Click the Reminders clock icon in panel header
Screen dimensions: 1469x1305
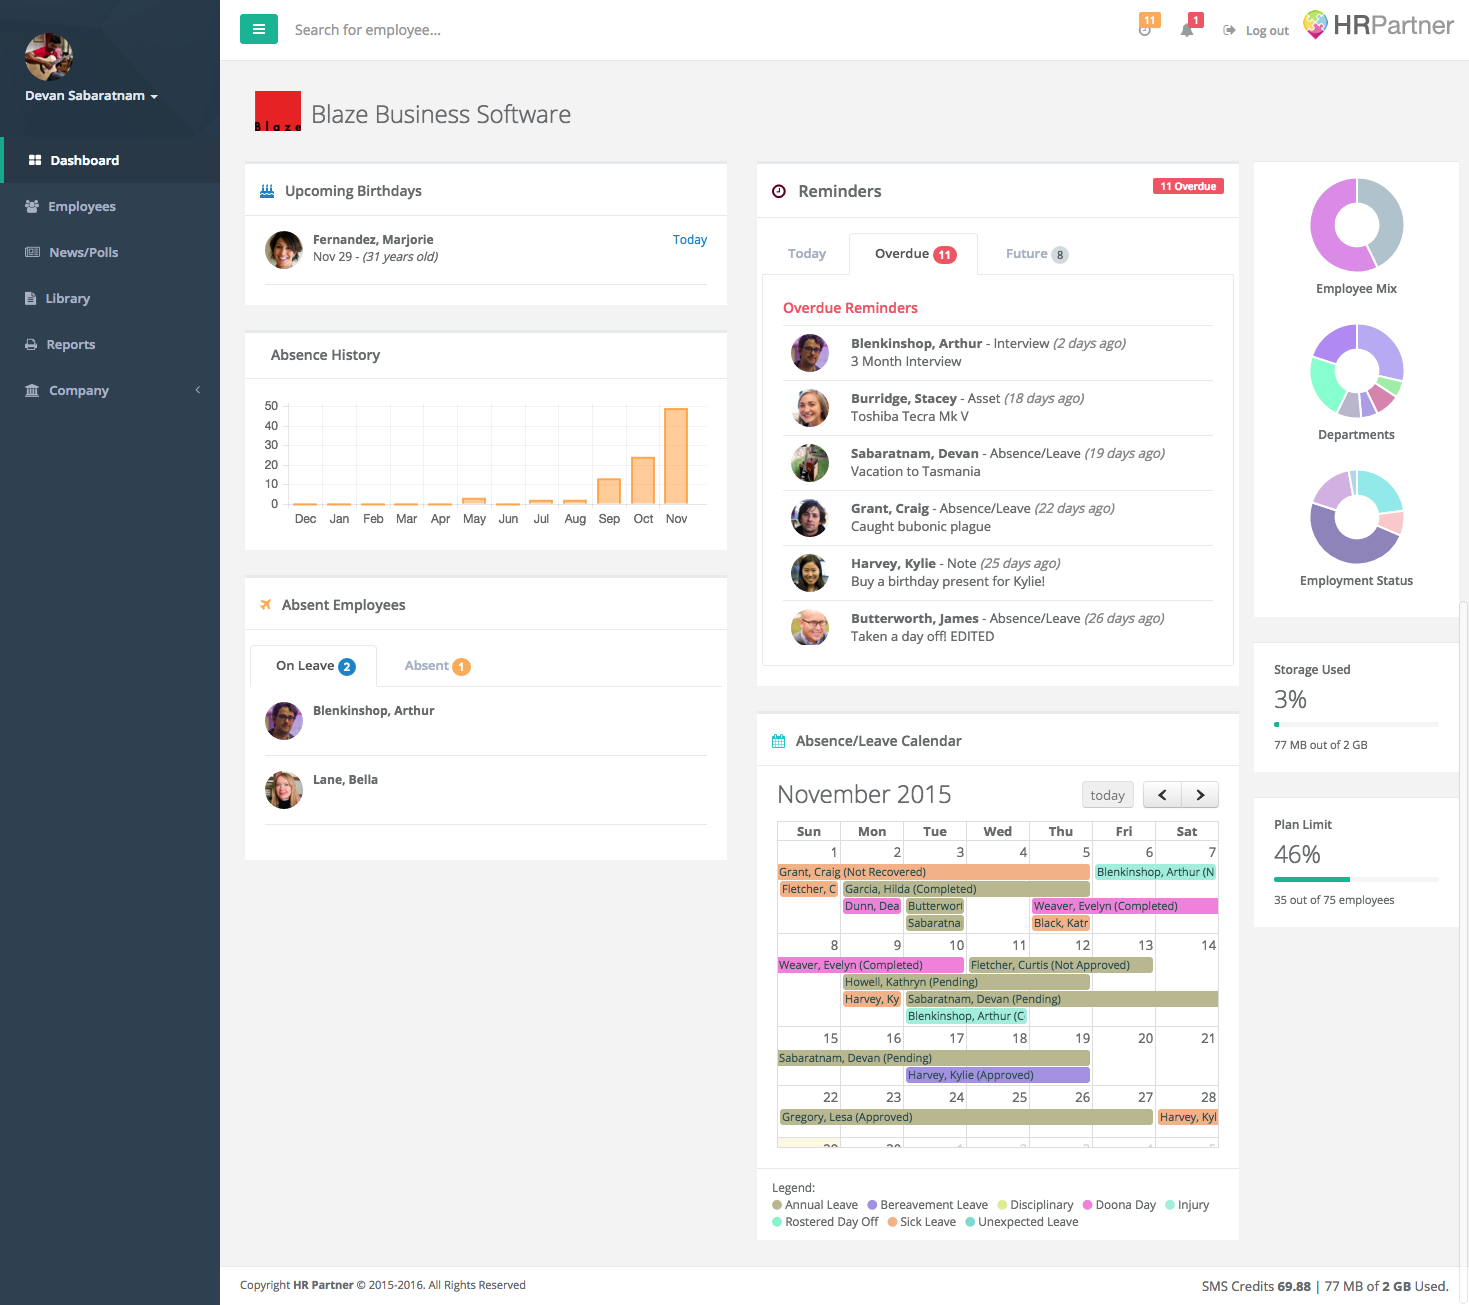point(779,191)
